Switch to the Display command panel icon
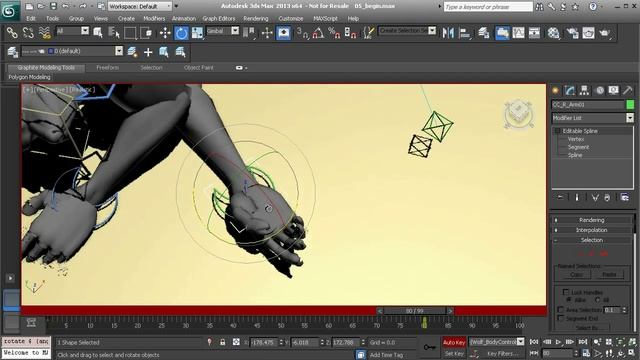The height and width of the screenshot is (360, 640). tap(613, 91)
